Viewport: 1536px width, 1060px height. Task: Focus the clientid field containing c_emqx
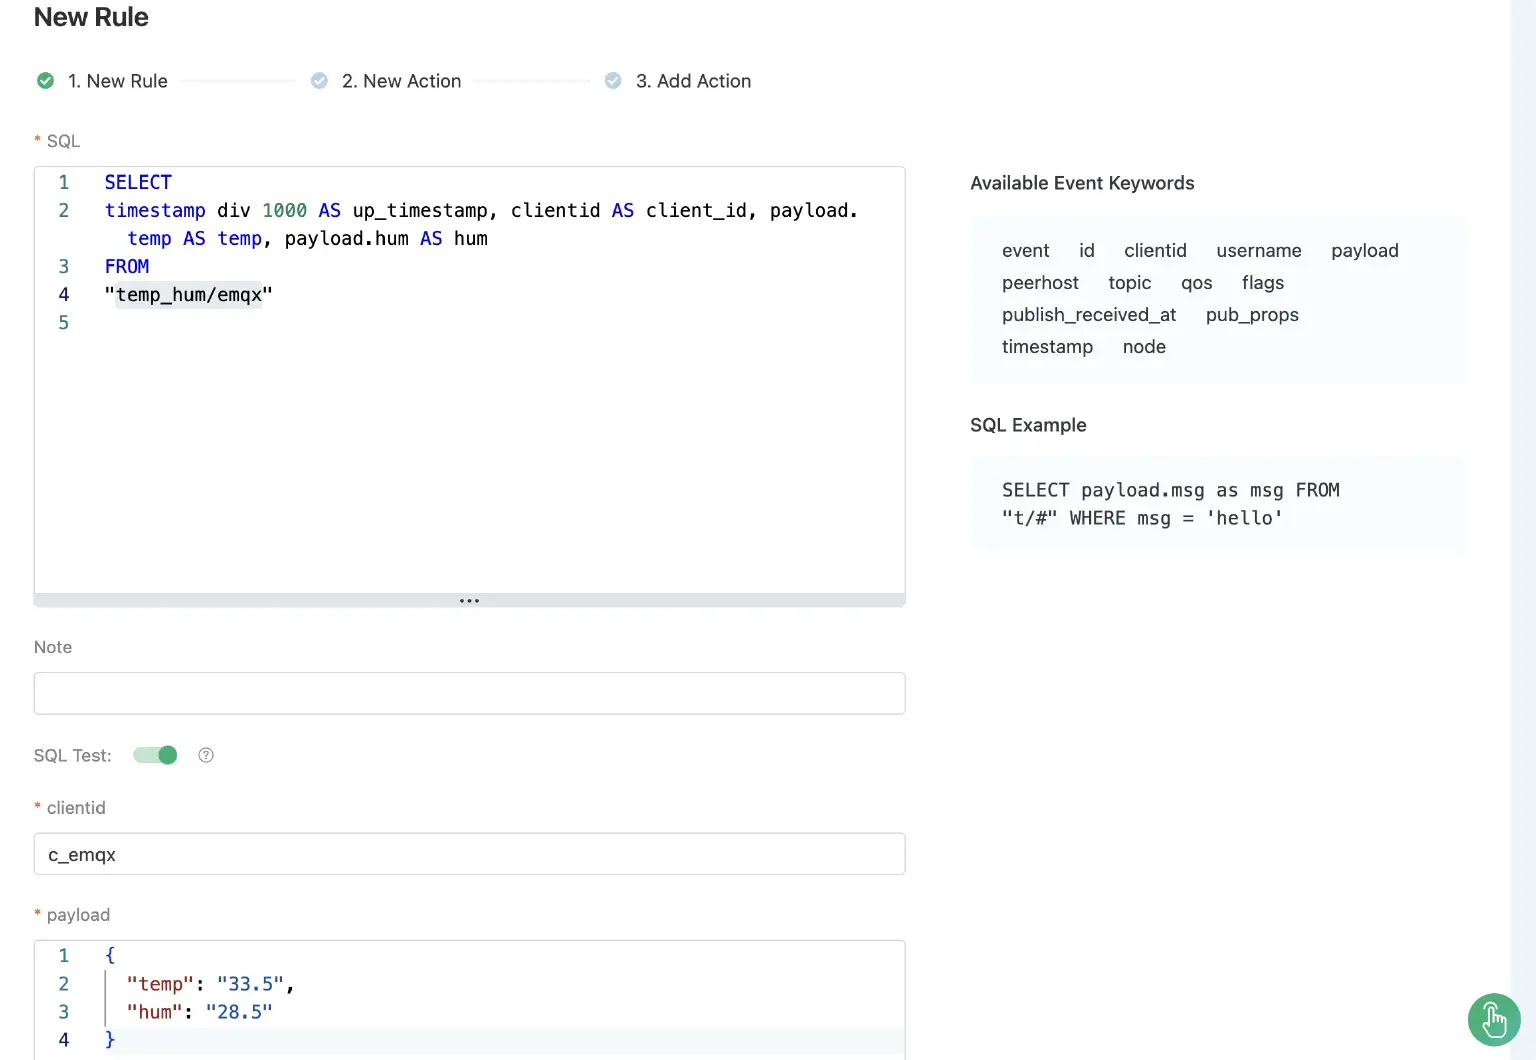click(x=469, y=855)
